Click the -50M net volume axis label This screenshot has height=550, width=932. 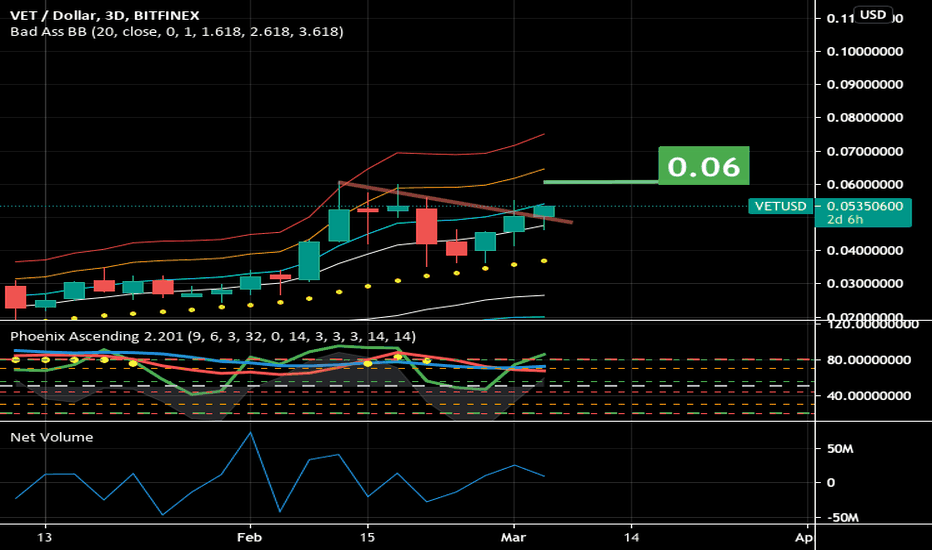tap(842, 517)
